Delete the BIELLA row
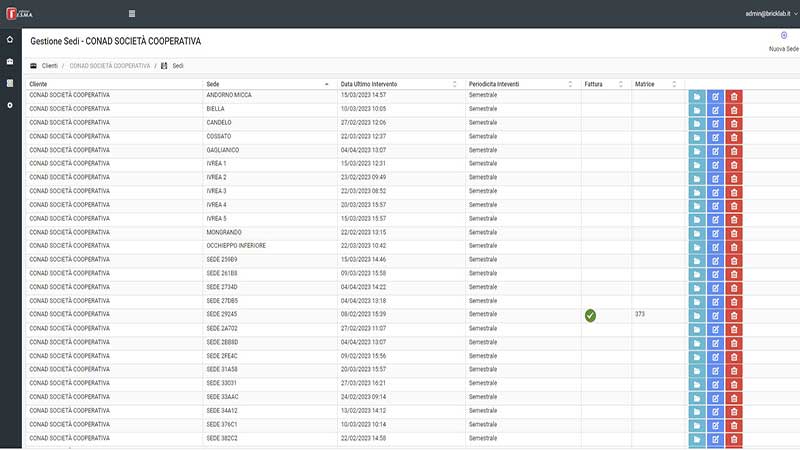The image size is (800, 450). click(x=734, y=110)
